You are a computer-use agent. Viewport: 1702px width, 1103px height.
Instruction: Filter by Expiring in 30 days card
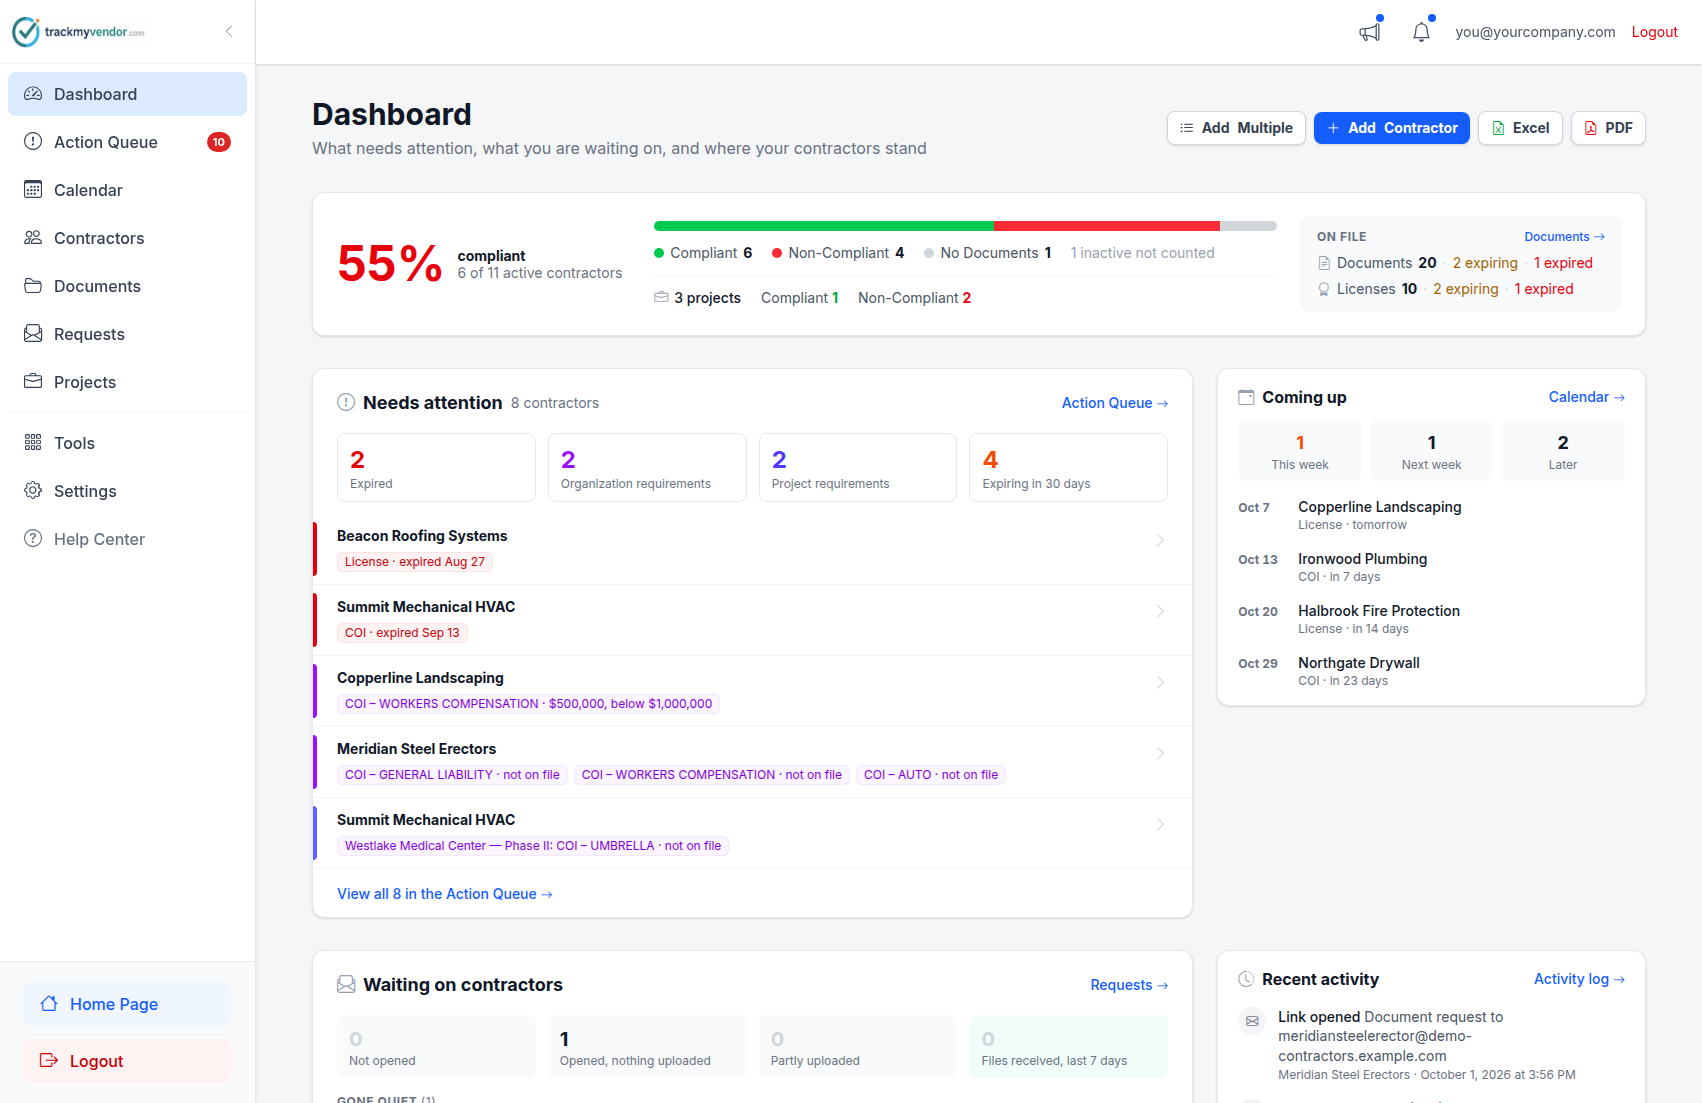coord(1068,467)
